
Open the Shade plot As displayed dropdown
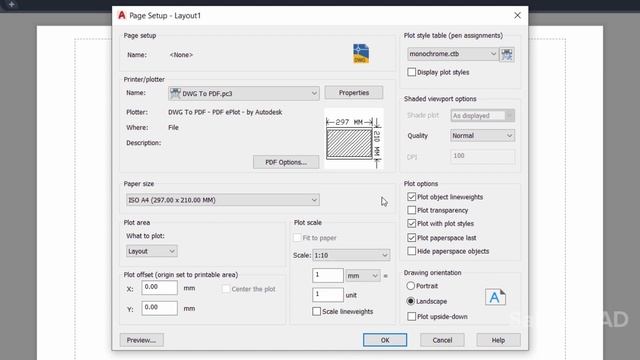482,116
